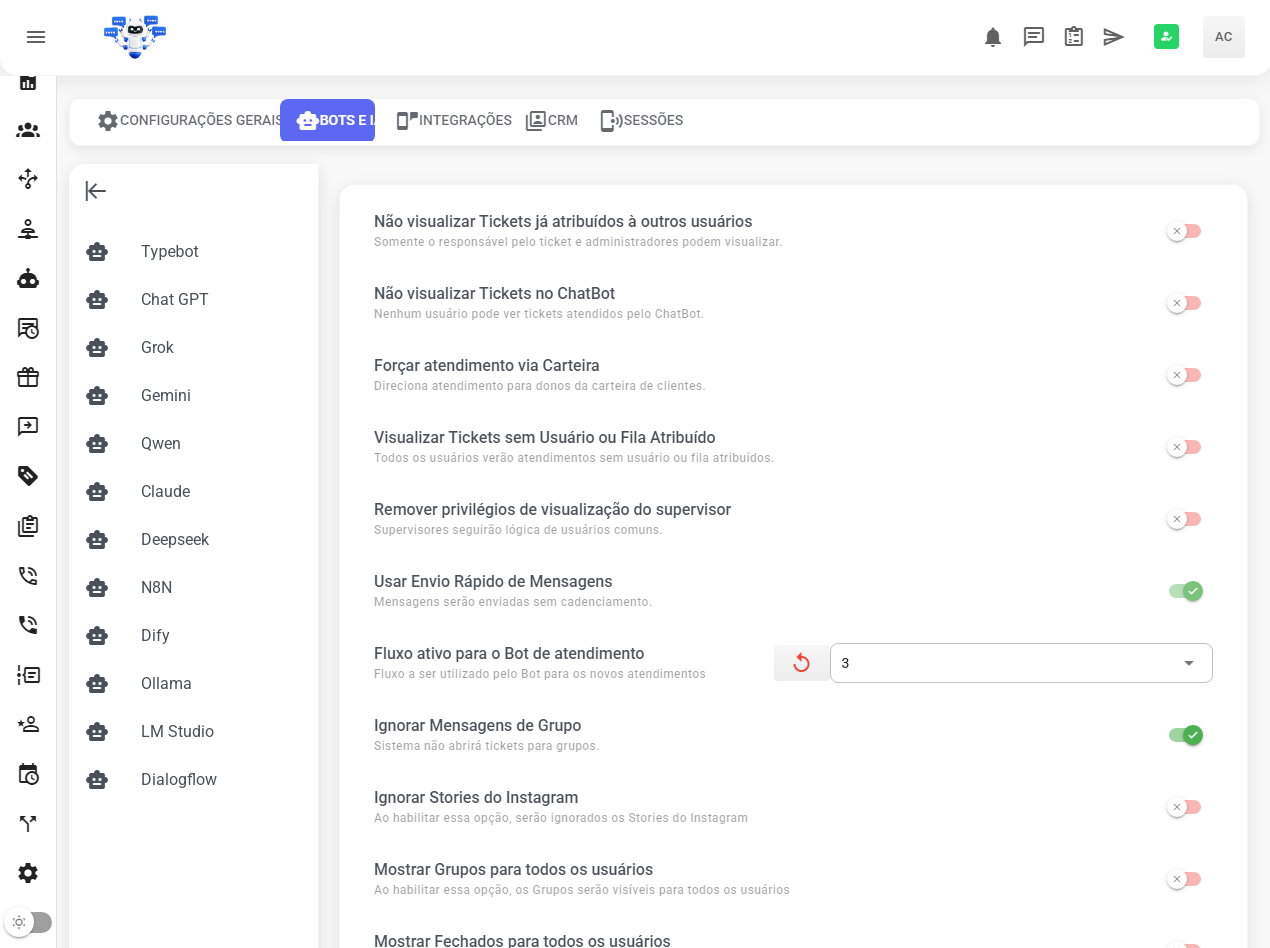The width and height of the screenshot is (1270, 948).
Task: Open the AC user avatar menu
Action: [1223, 37]
